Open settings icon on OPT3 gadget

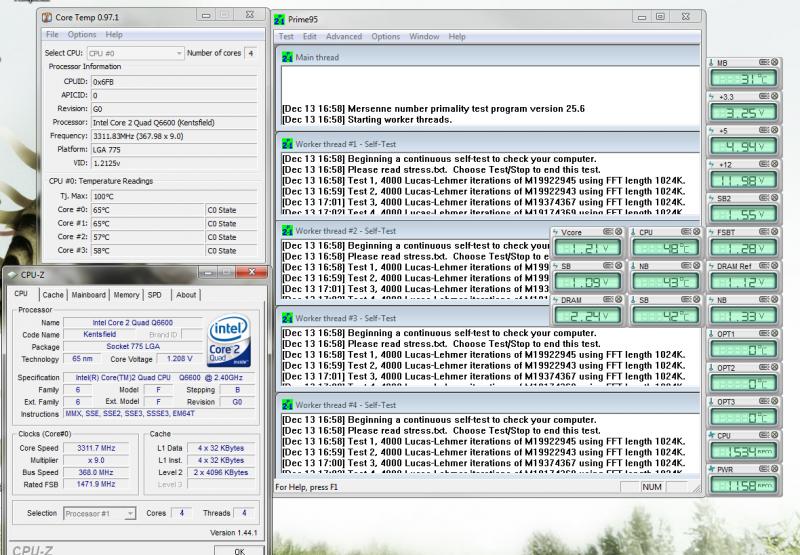(x=764, y=401)
